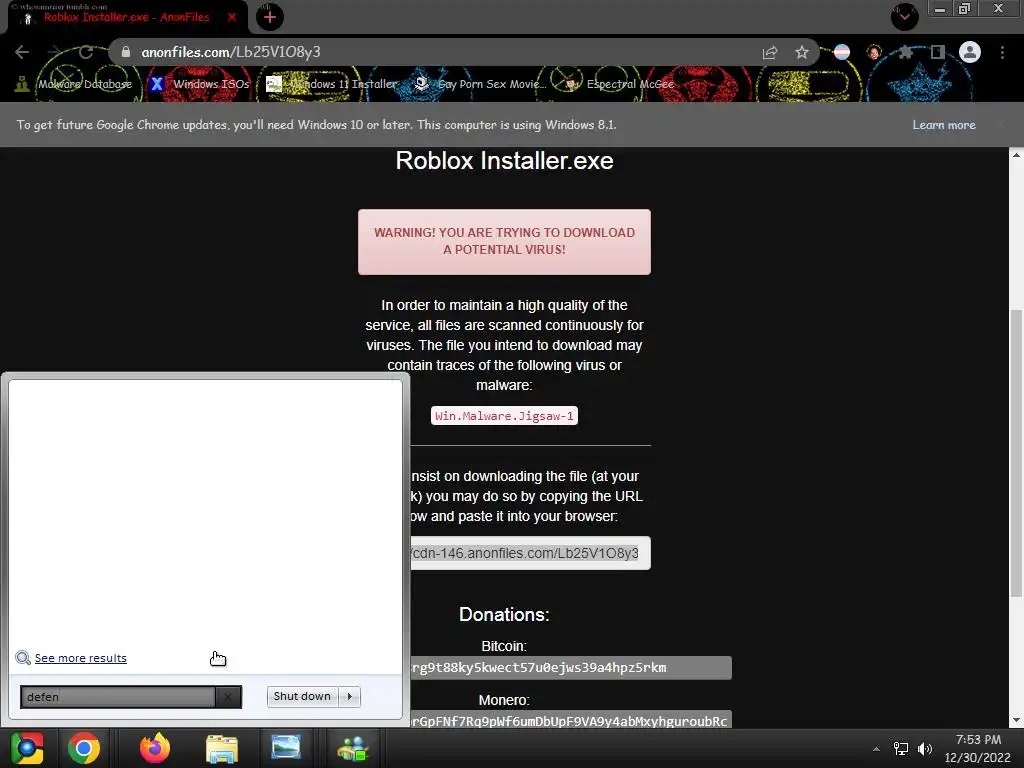The height and width of the screenshot is (768, 1024).
Task: Close the Roblox Installer.exe tab
Action: (x=232, y=17)
